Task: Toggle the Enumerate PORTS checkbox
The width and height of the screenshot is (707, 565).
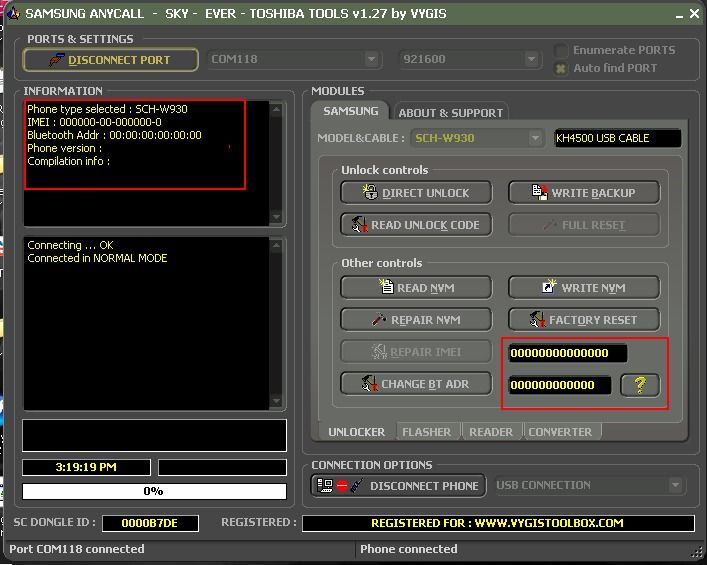Action: pyautogui.click(x=560, y=50)
